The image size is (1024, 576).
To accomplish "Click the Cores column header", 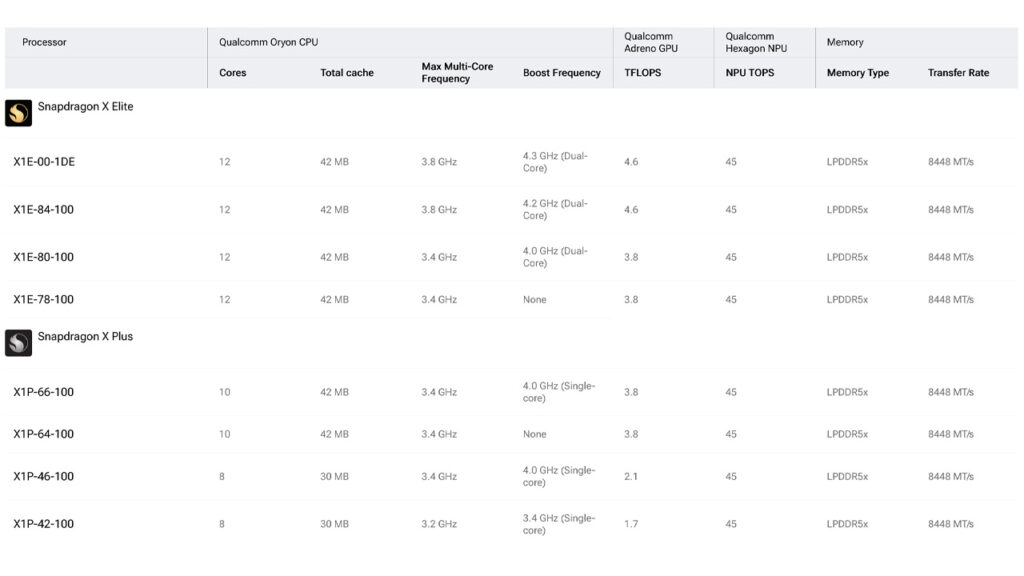I will point(232,72).
